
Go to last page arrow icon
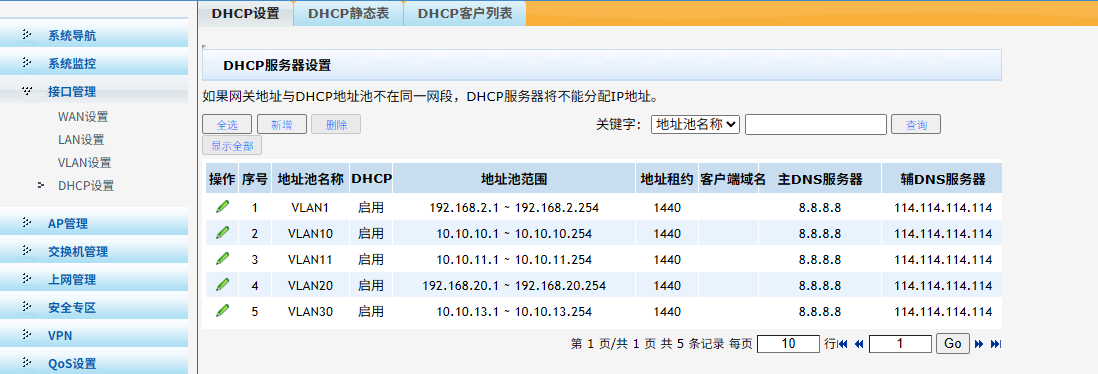coord(996,344)
